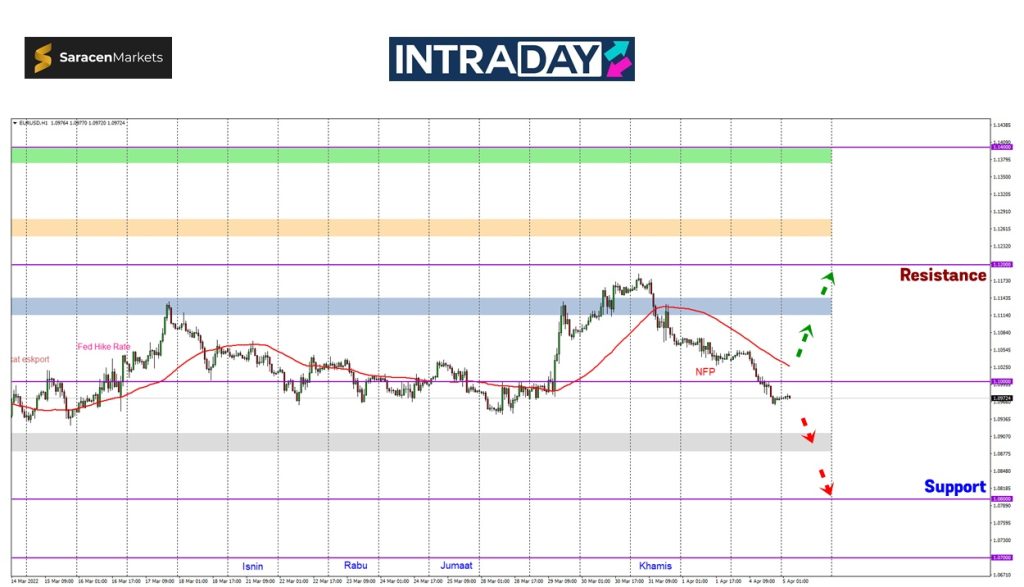Click the Rabu day label
This screenshot has height=587, width=1024.
tap(355, 565)
